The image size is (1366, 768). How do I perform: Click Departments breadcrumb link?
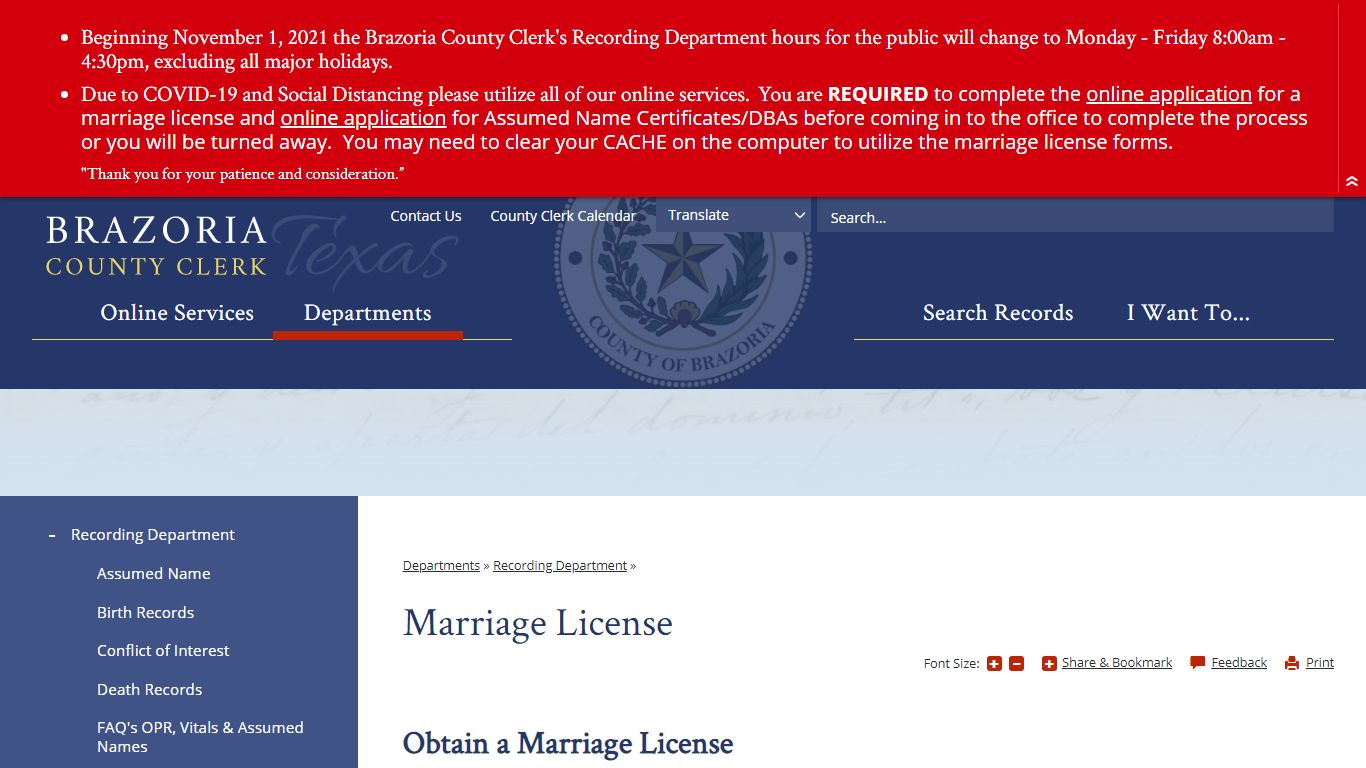[441, 566]
